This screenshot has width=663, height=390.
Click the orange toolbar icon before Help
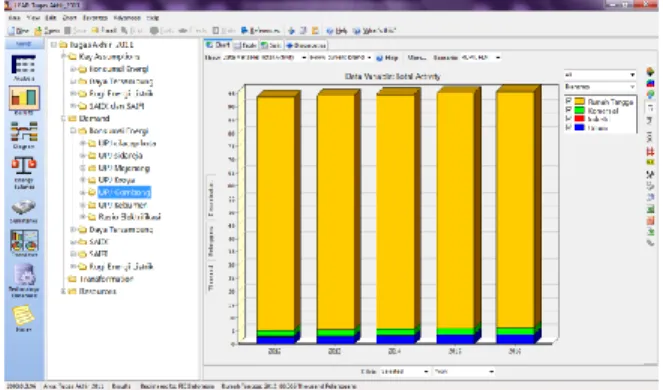pyautogui.click(x=315, y=30)
